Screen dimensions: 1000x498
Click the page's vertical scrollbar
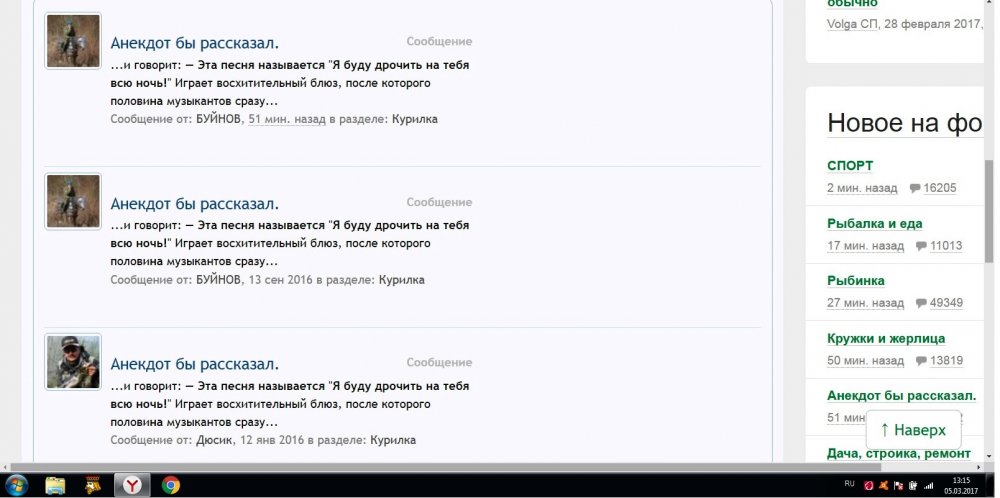tap(989, 200)
